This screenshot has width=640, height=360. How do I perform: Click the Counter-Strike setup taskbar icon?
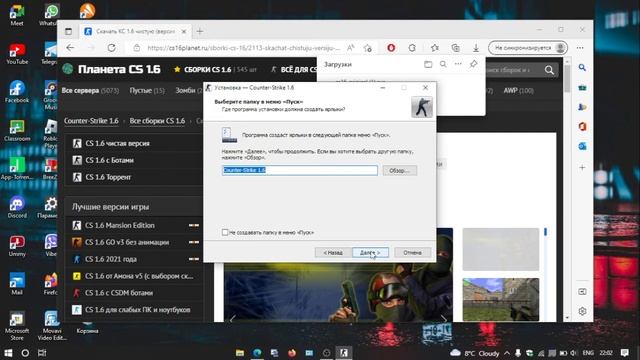pyautogui.click(x=344, y=353)
